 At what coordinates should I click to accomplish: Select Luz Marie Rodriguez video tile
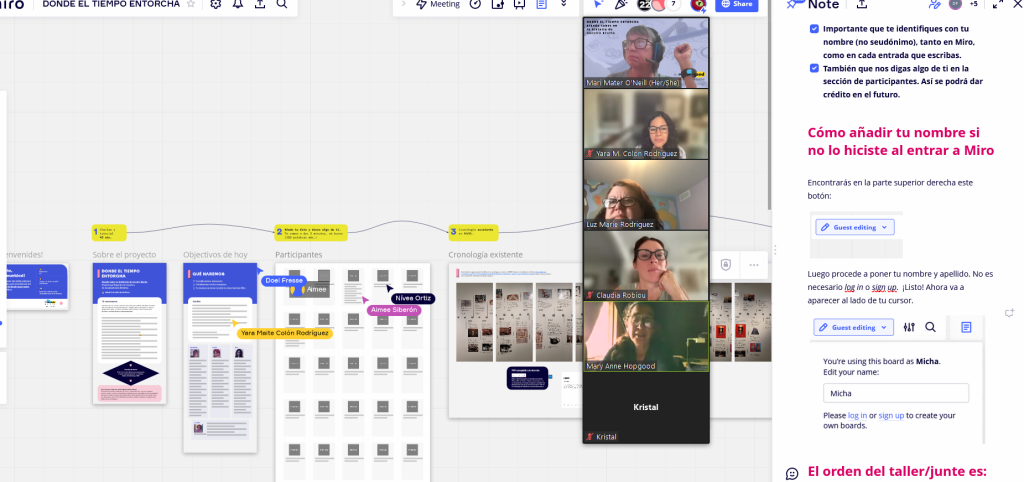coord(645,195)
